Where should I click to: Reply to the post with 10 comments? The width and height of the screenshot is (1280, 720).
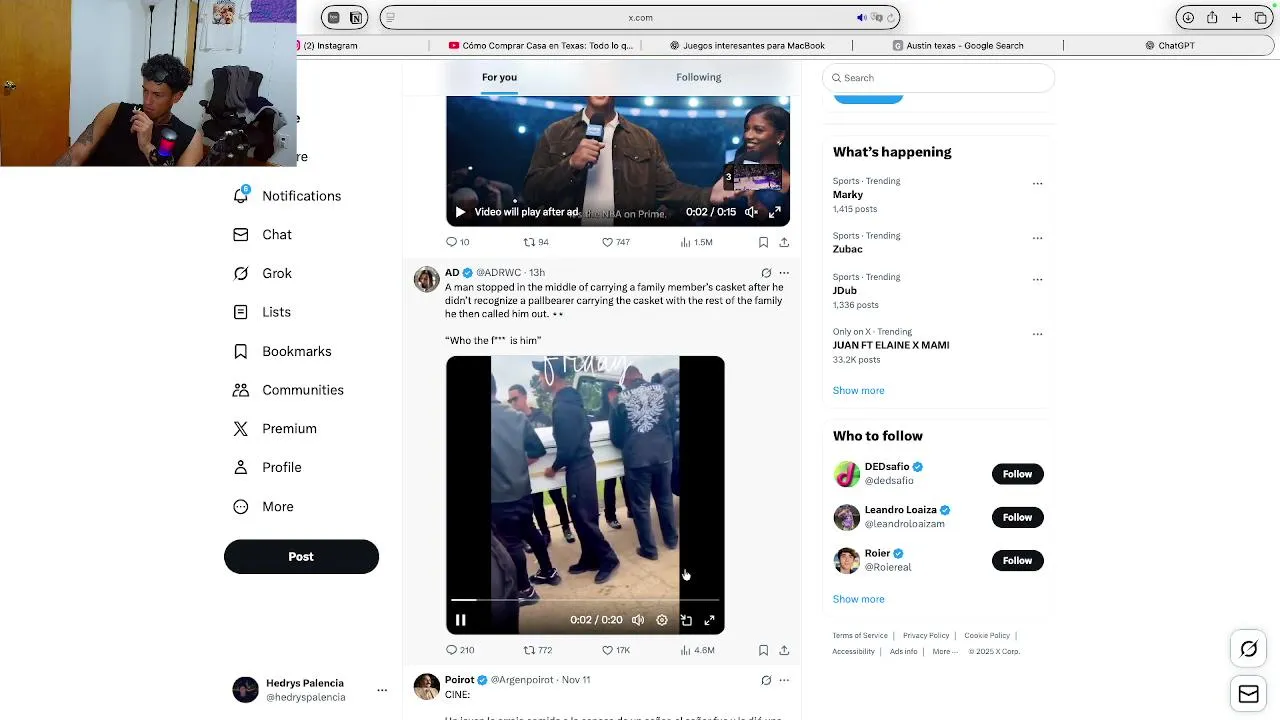click(x=458, y=242)
